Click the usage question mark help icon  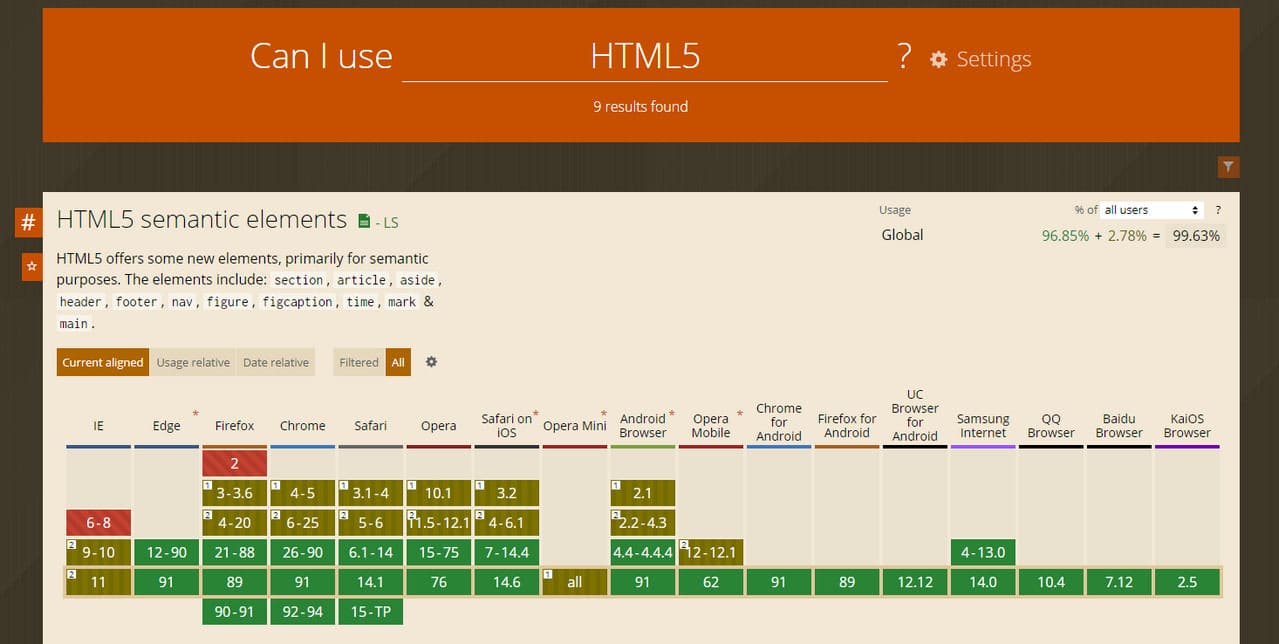pyautogui.click(x=1218, y=210)
